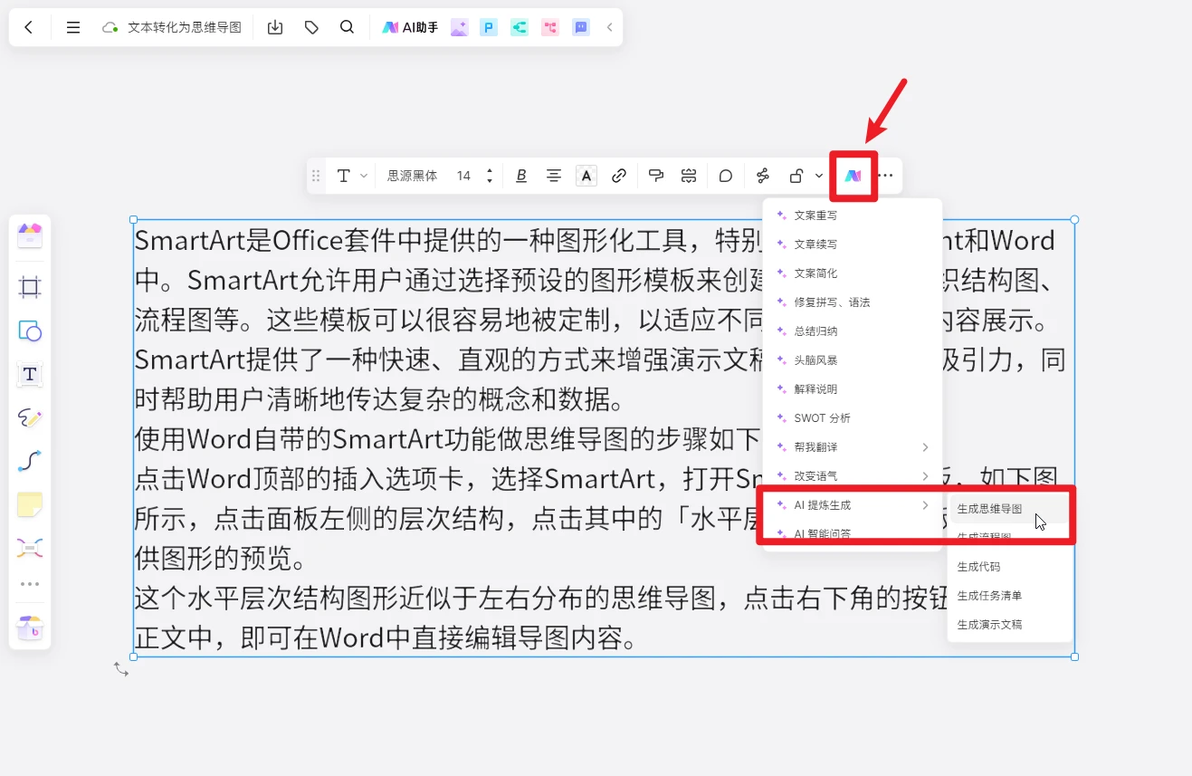Image resolution: width=1192 pixels, height=776 pixels.
Task: Toggle bold formatting
Action: [x=521, y=176]
